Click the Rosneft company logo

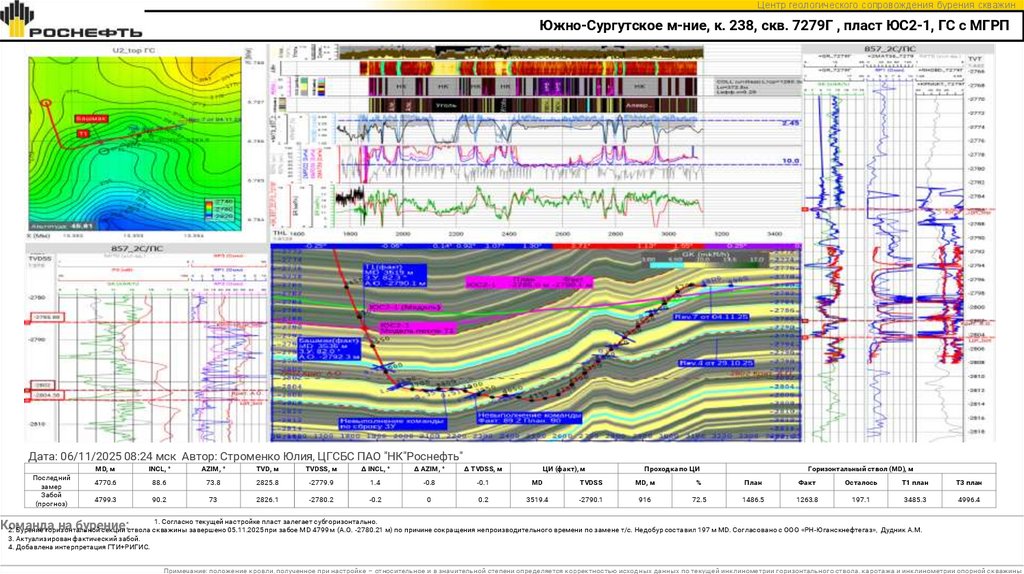click(x=71, y=20)
